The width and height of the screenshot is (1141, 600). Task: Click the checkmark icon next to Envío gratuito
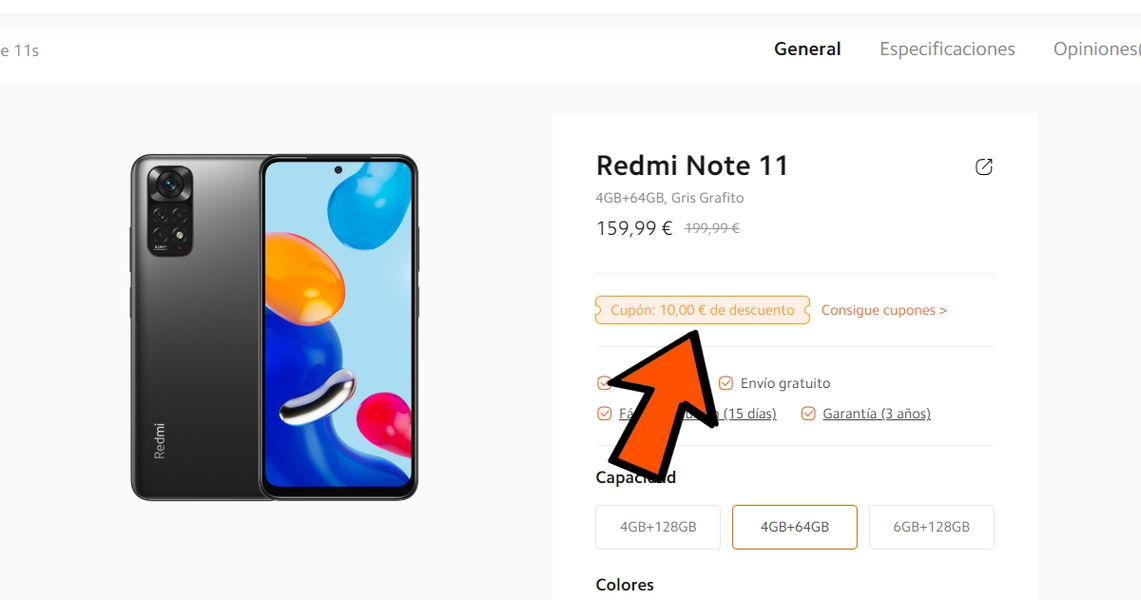click(726, 383)
